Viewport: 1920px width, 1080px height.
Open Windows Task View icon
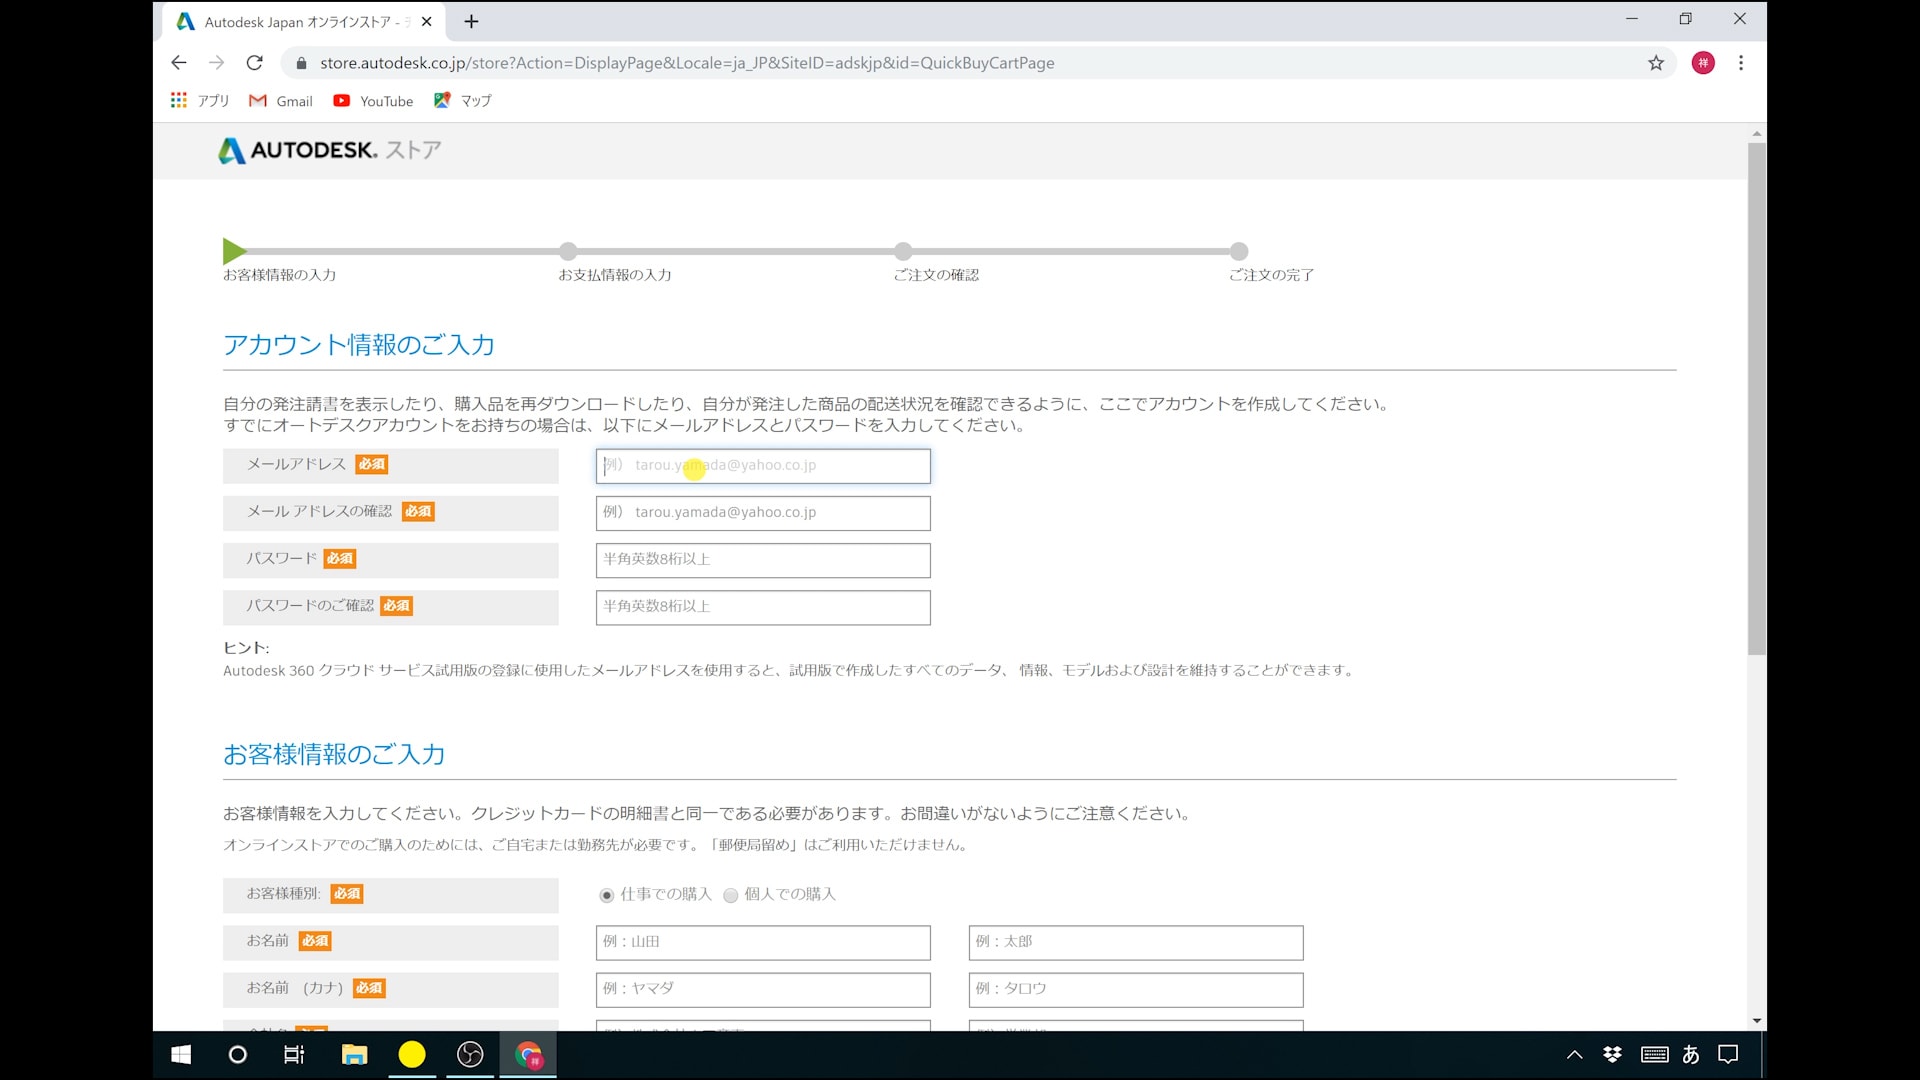click(294, 1054)
